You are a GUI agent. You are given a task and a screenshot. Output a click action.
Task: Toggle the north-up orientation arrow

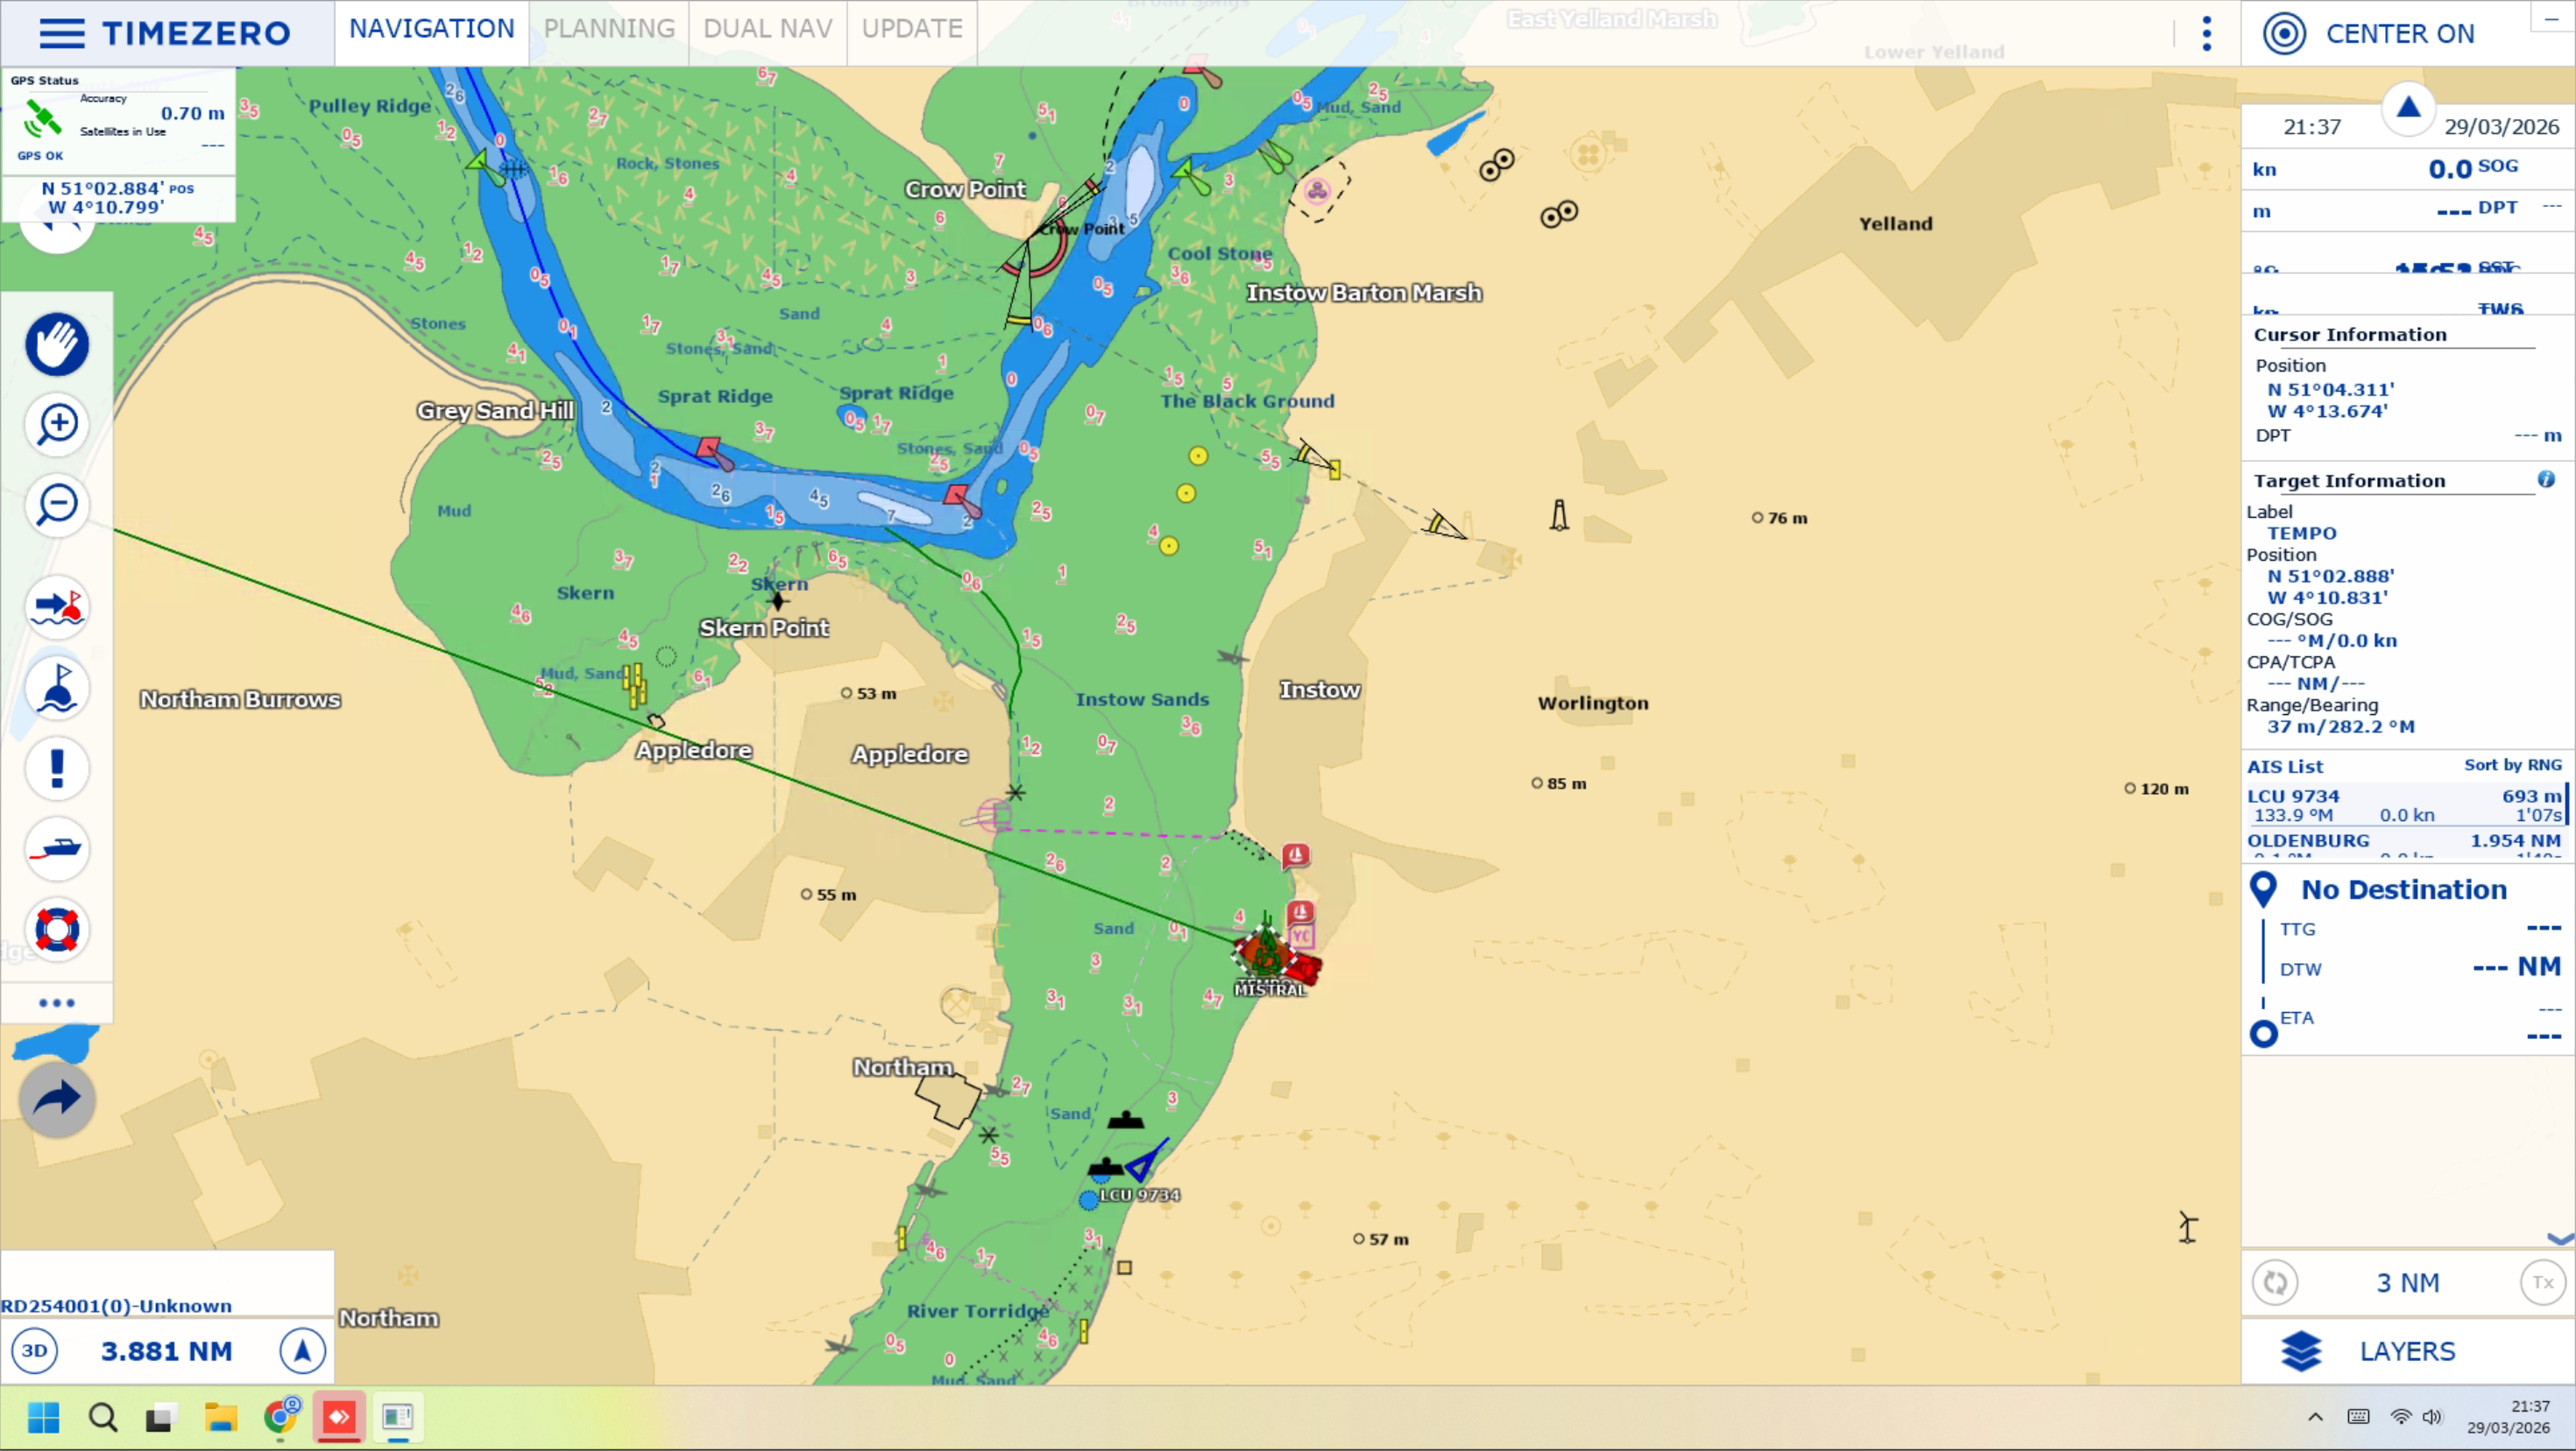click(302, 1351)
